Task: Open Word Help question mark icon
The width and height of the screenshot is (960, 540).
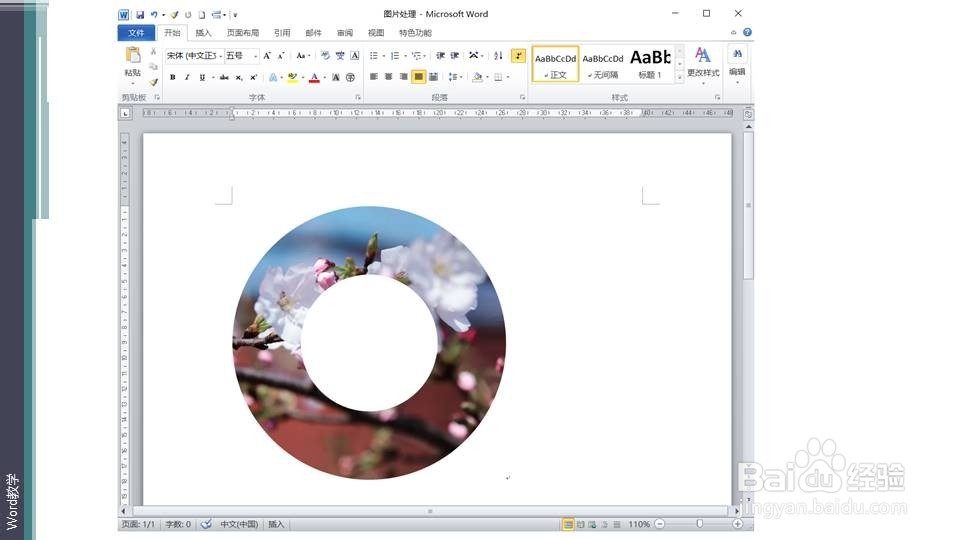Action: 747,32
